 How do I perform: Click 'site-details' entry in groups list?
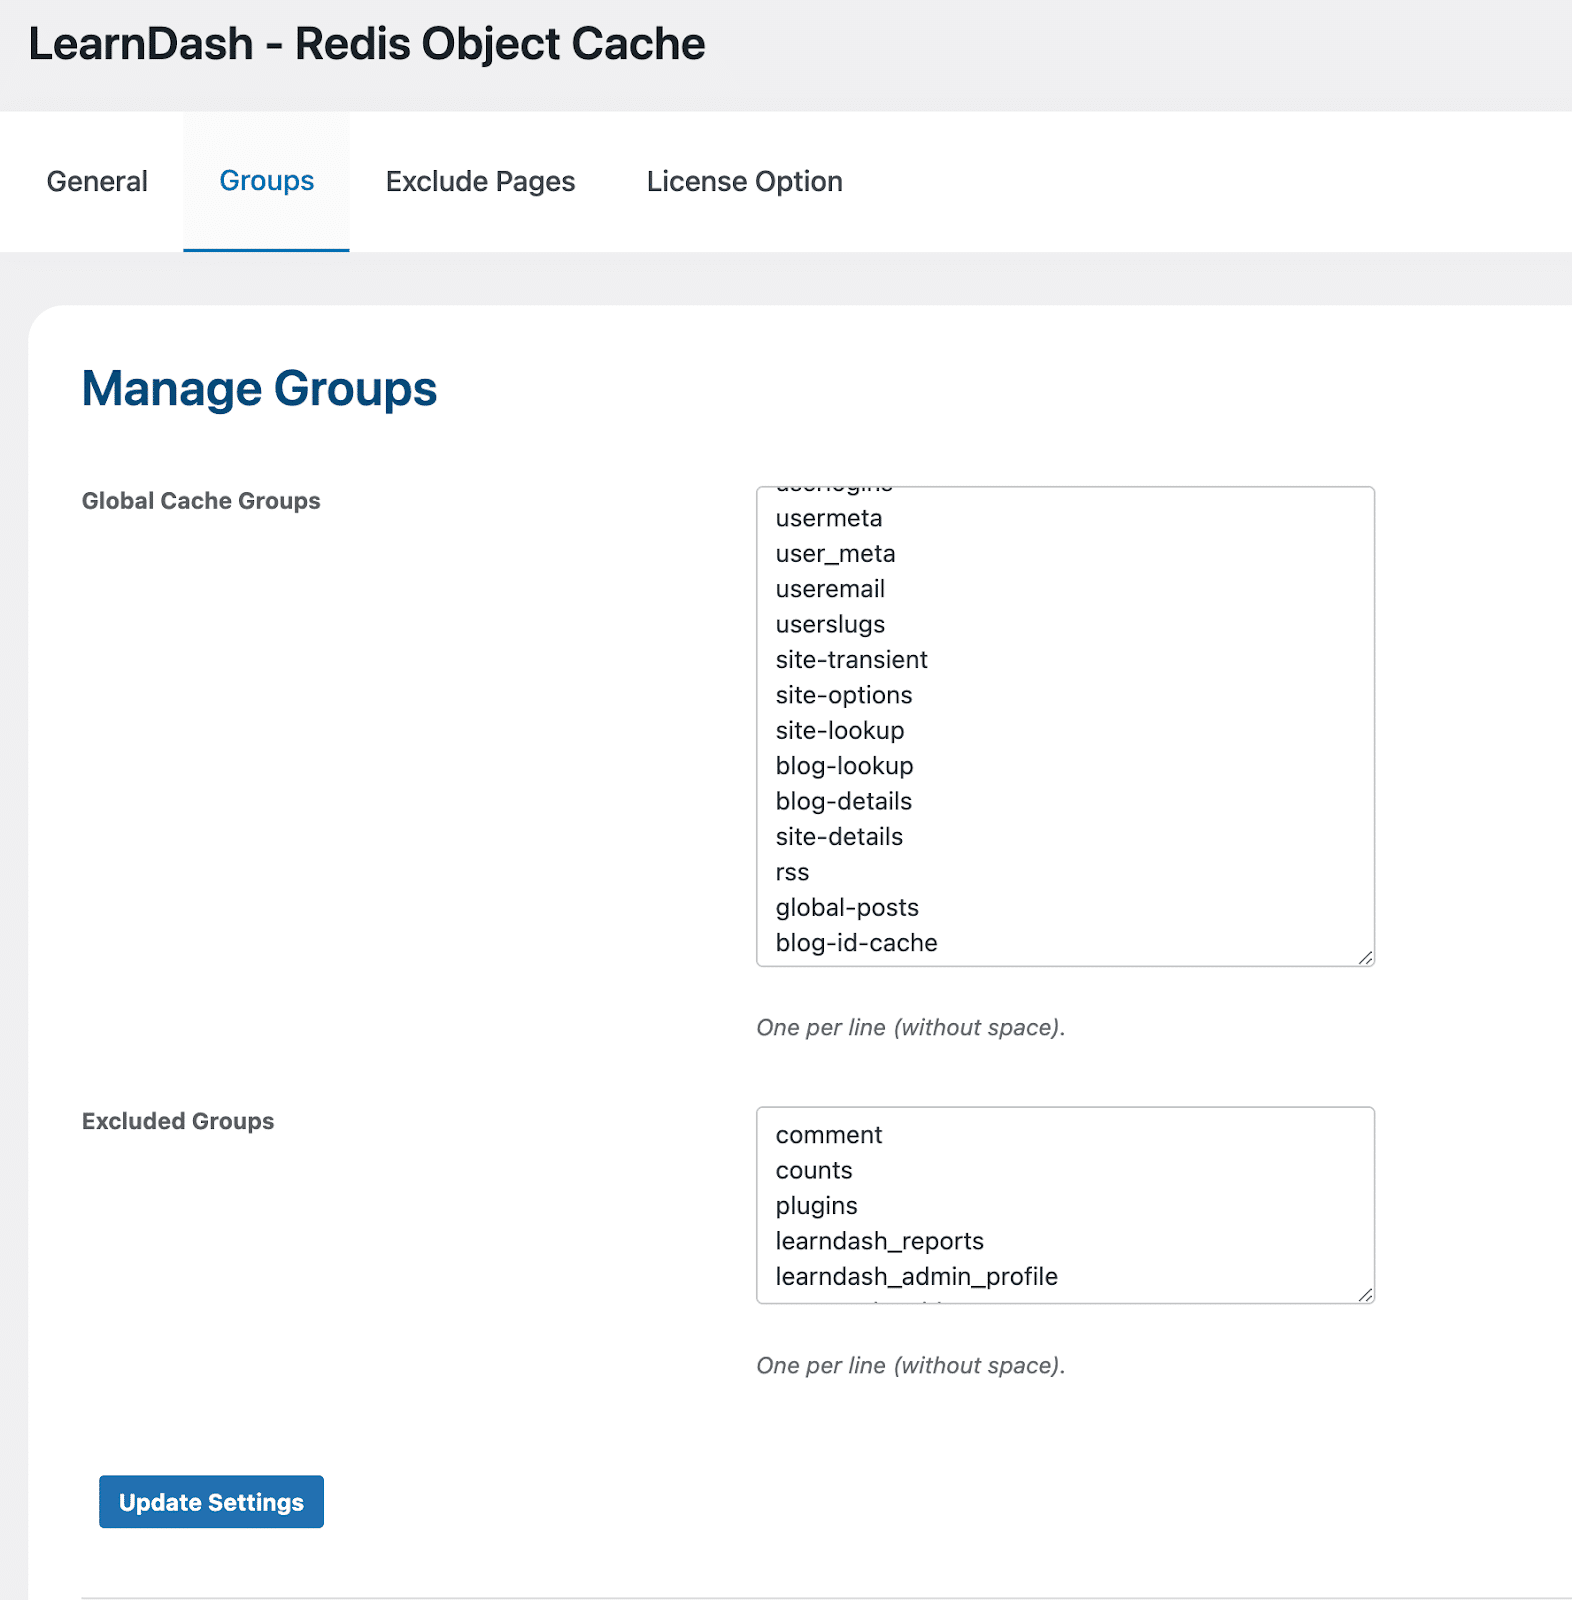839,837
